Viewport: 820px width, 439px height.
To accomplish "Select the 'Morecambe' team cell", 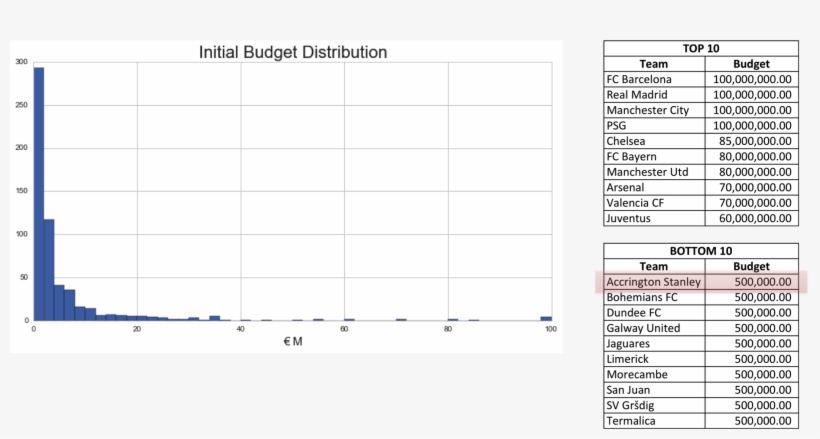I will point(654,374).
